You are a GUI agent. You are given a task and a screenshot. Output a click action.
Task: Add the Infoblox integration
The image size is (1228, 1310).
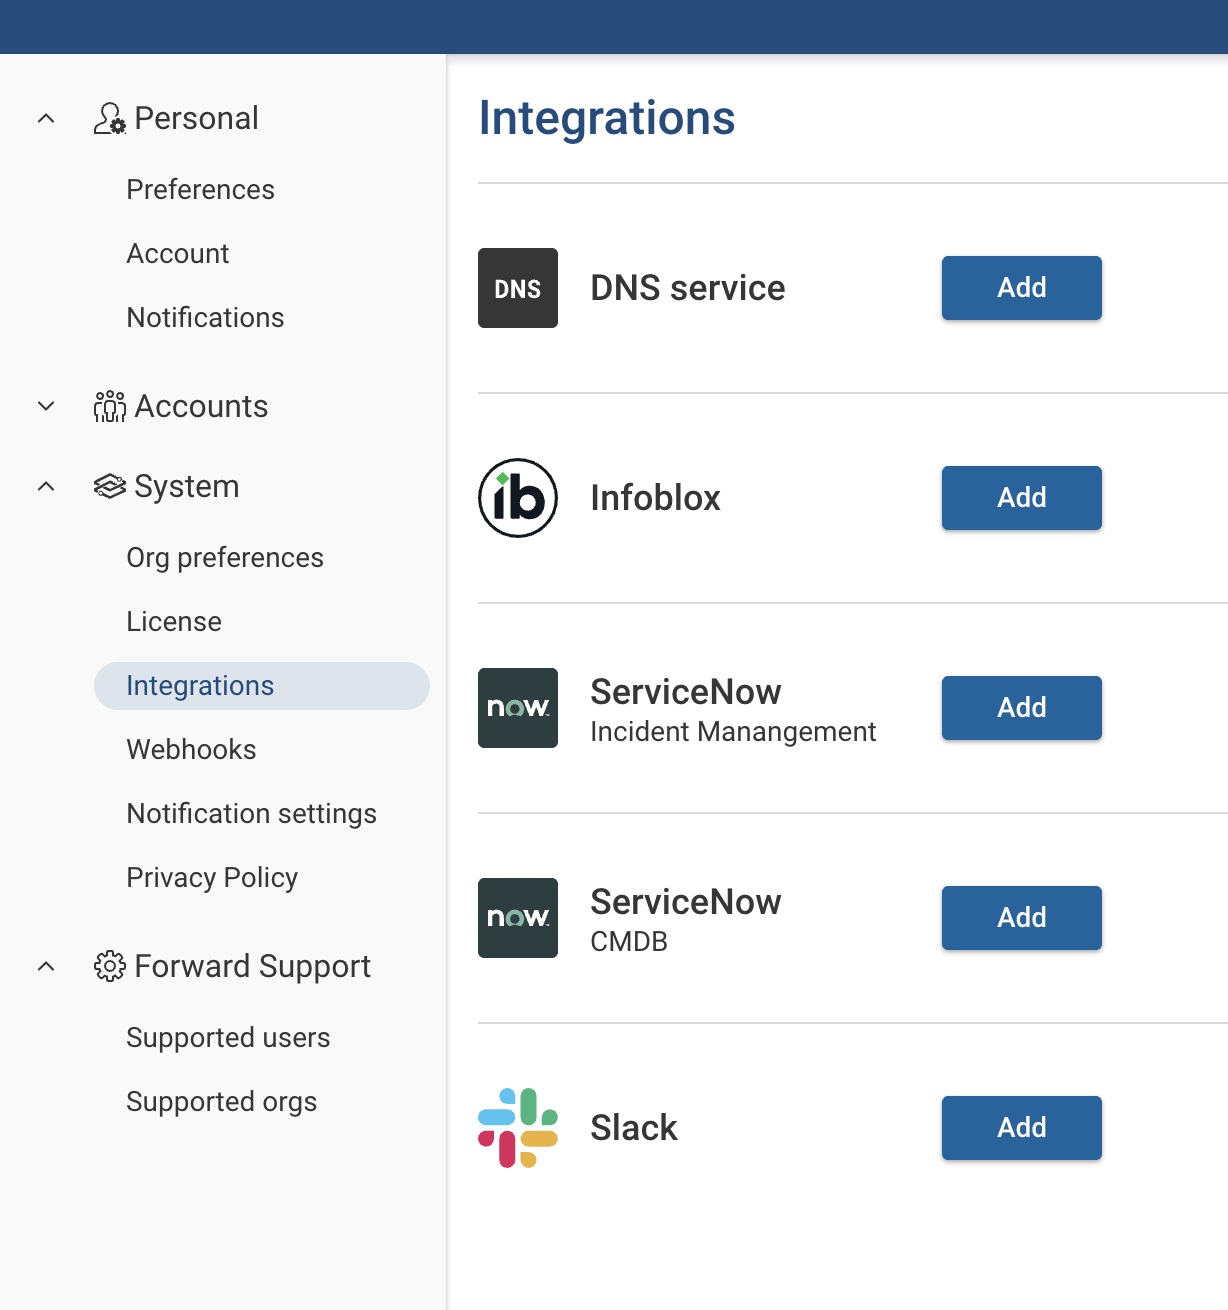click(1021, 498)
